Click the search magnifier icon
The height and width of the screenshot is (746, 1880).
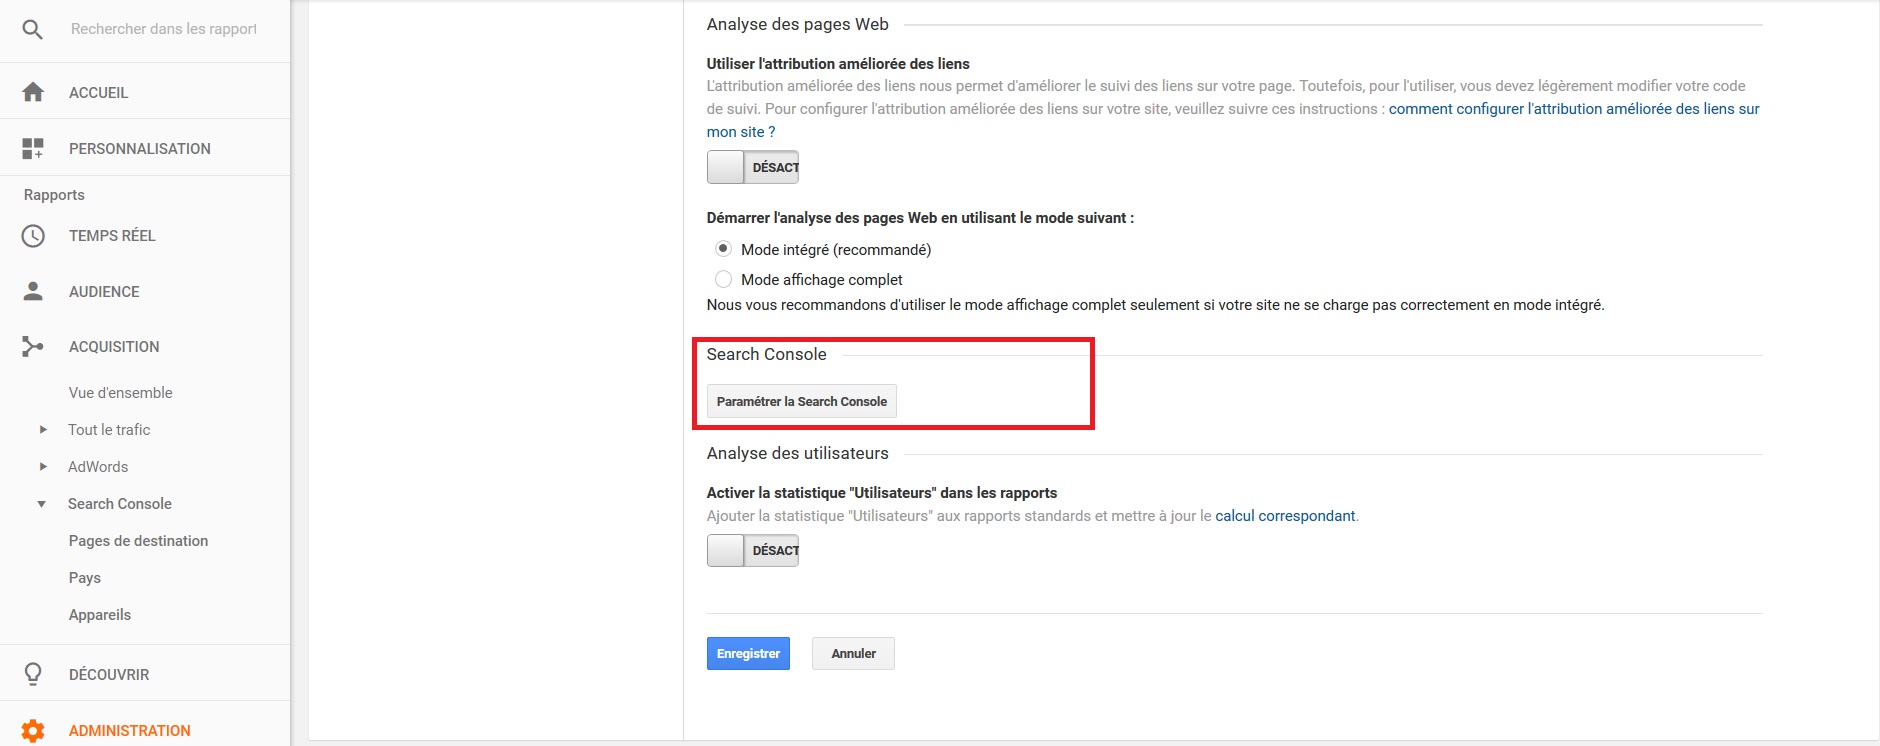point(32,29)
